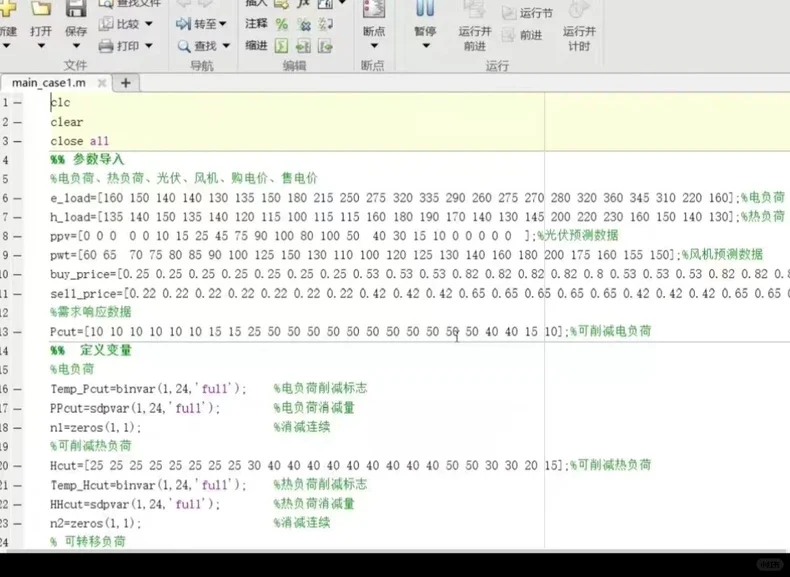The width and height of the screenshot is (790, 577).
Task: Click the Go To arrow icon
Action: coord(183,24)
